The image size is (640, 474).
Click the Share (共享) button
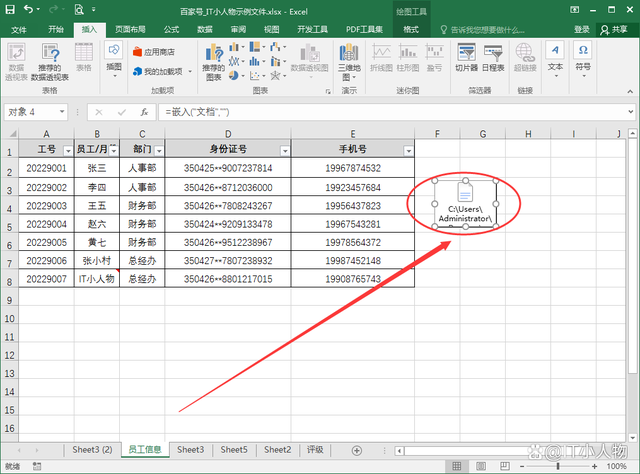coord(614,29)
